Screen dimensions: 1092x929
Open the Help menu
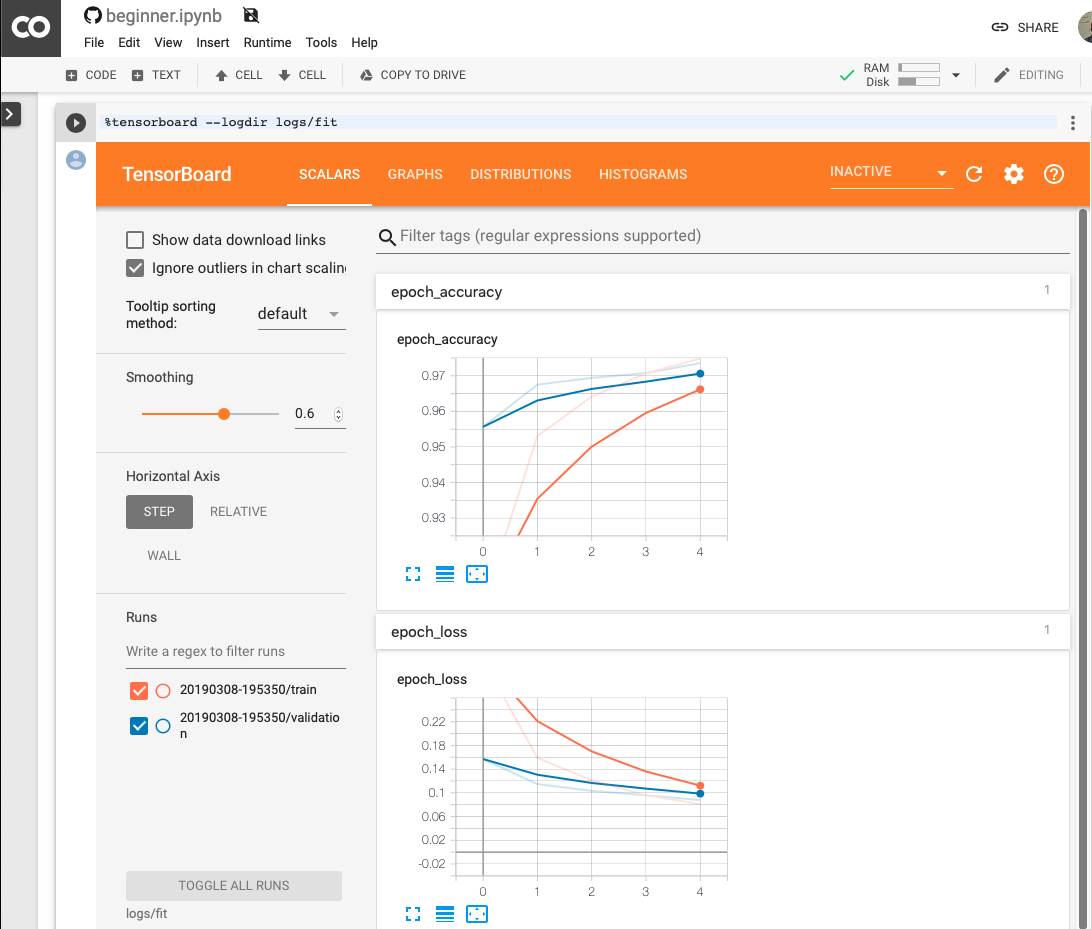[x=364, y=42]
